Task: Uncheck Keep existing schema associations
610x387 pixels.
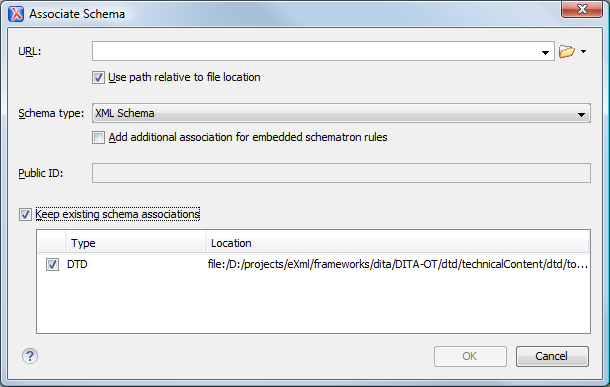Action: pyautogui.click(x=25, y=214)
